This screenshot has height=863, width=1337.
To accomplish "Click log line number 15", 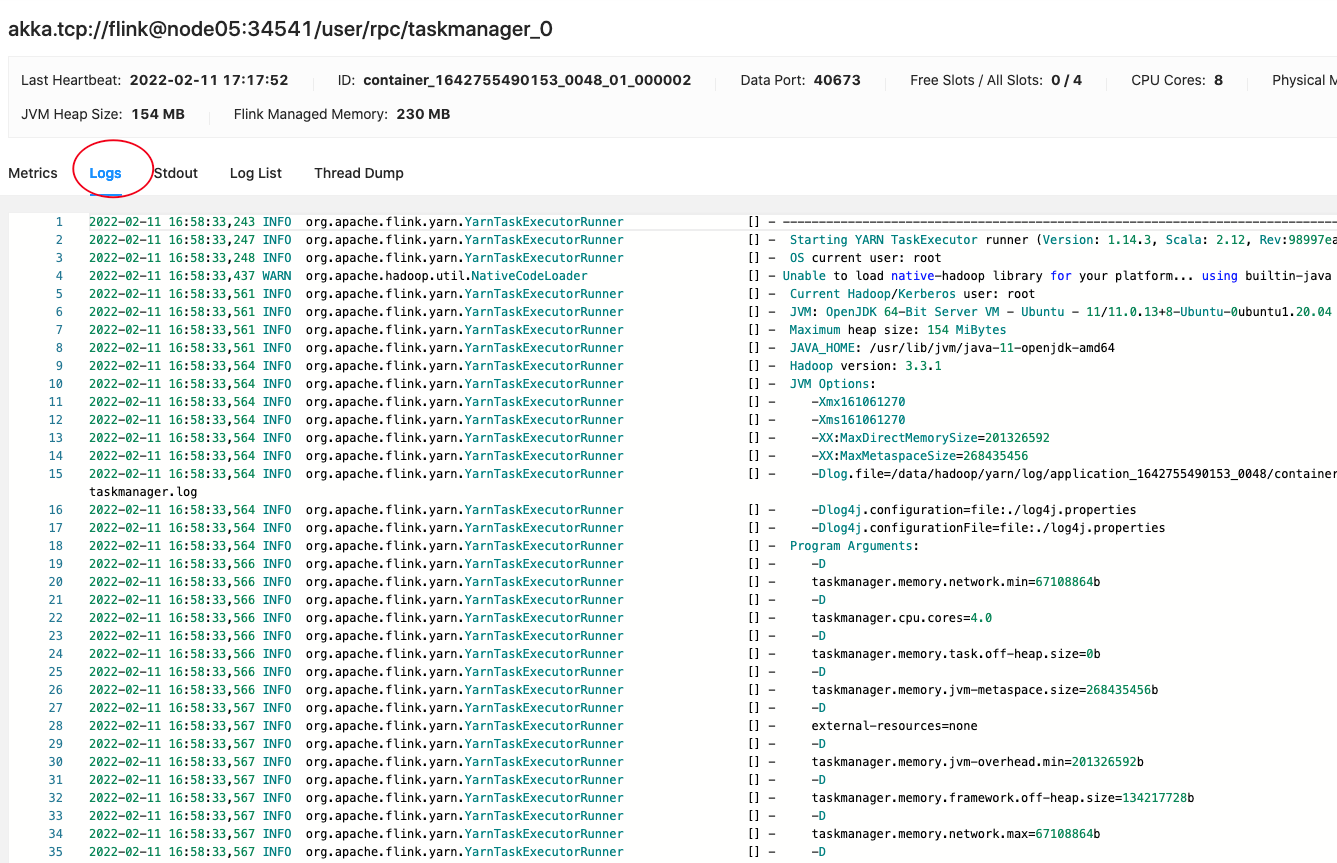I will (56, 474).
